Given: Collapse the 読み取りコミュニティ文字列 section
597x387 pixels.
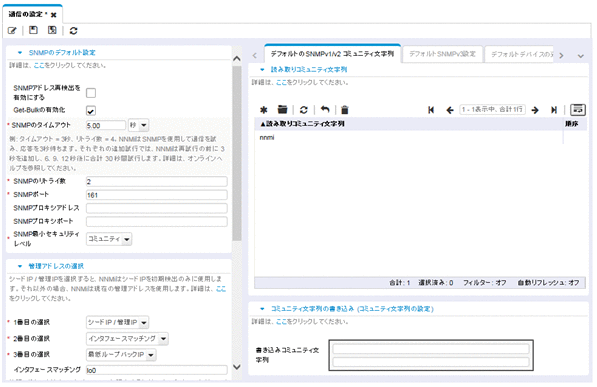Looking at the screenshot, I should [262, 69].
